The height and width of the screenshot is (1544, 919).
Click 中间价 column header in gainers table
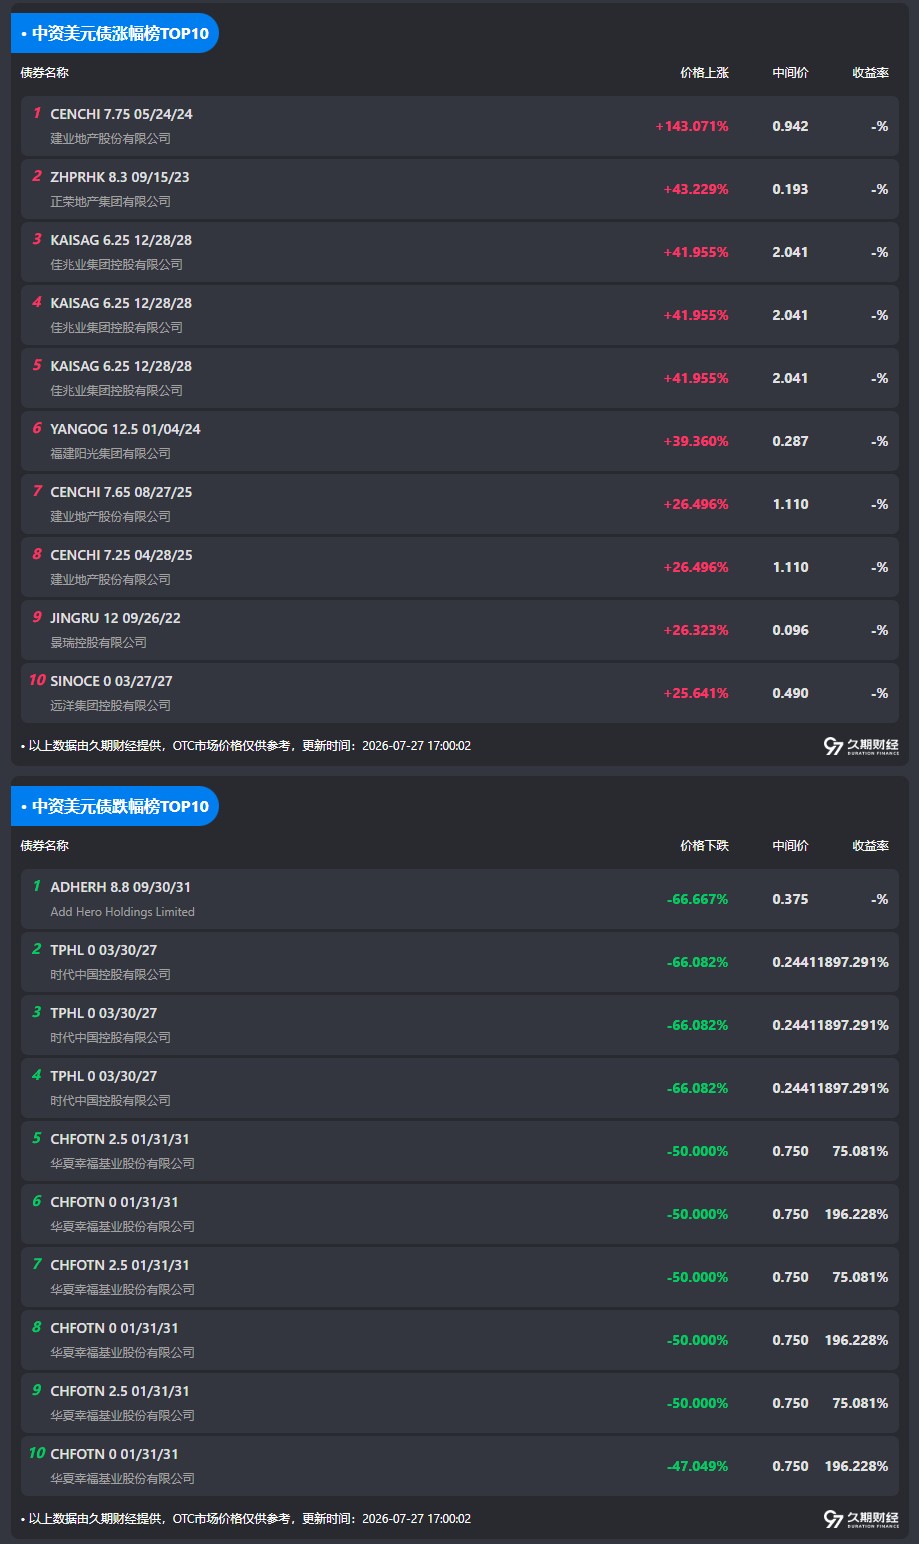790,73
